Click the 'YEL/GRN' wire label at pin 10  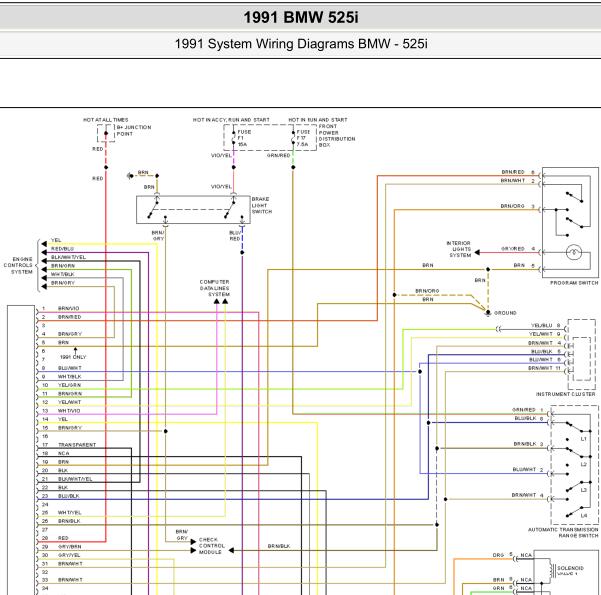pos(69,385)
